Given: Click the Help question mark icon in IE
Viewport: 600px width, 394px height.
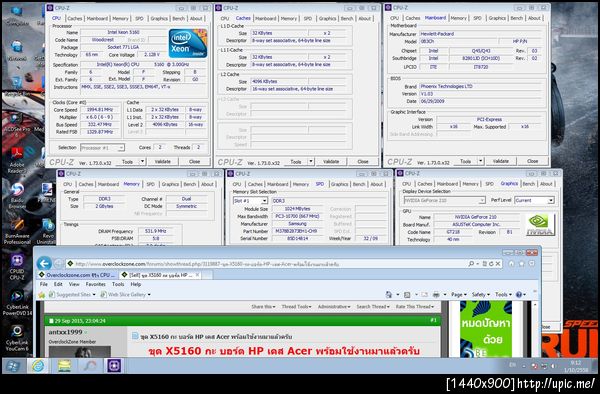Looking at the screenshot, I should point(519,295).
